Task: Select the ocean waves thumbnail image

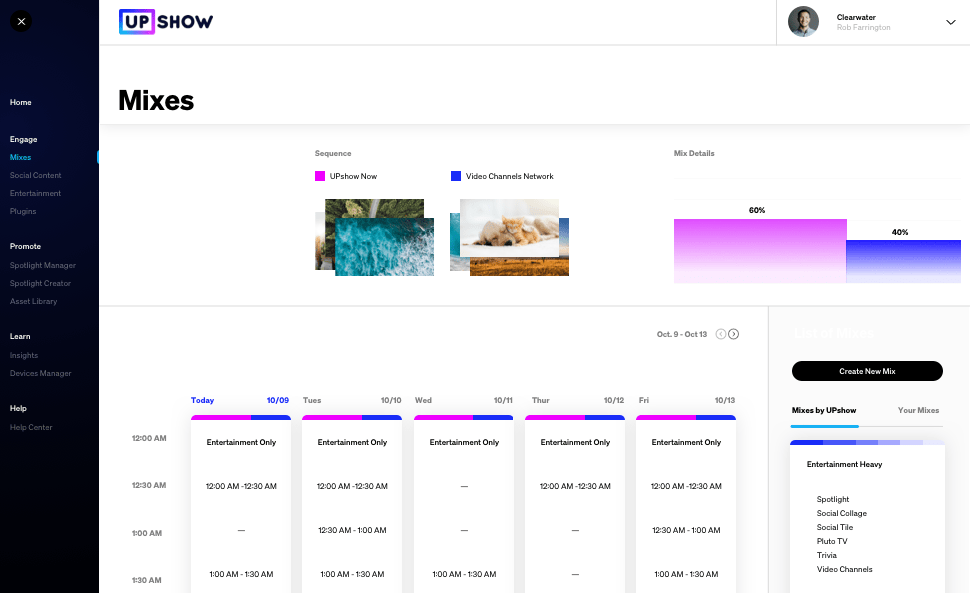Action: 384,248
